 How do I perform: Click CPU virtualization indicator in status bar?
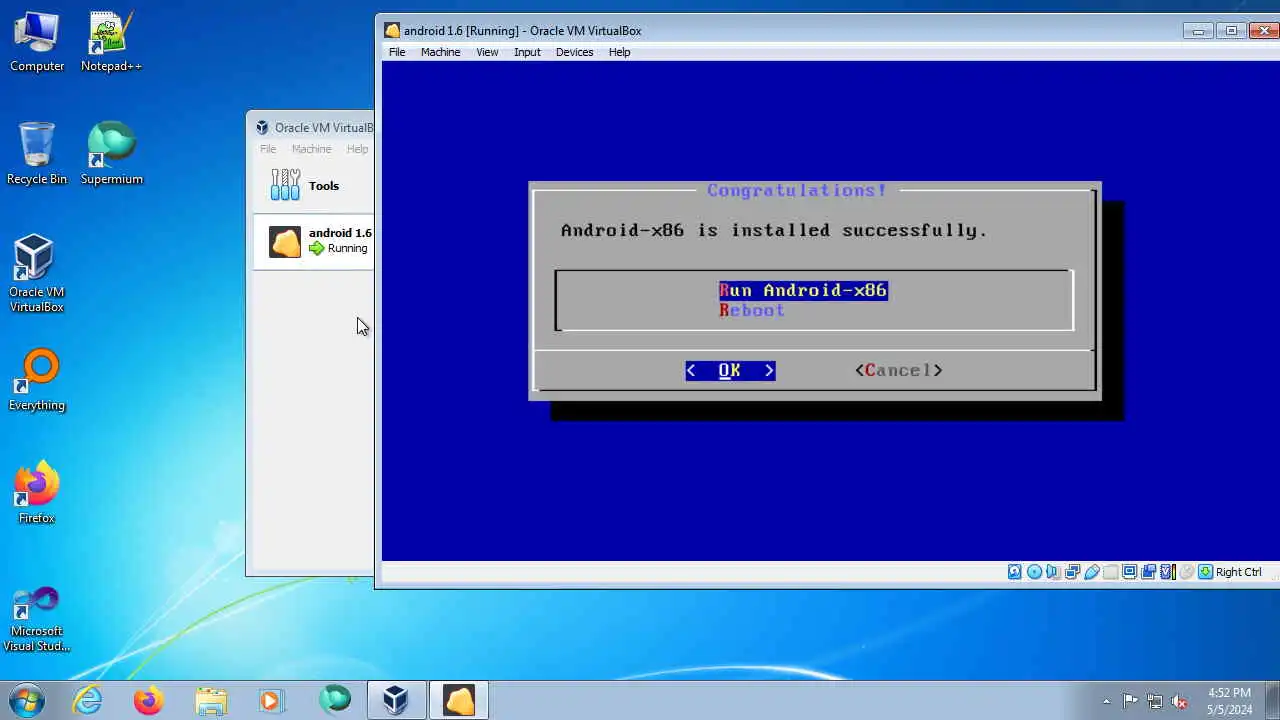pos(1168,572)
